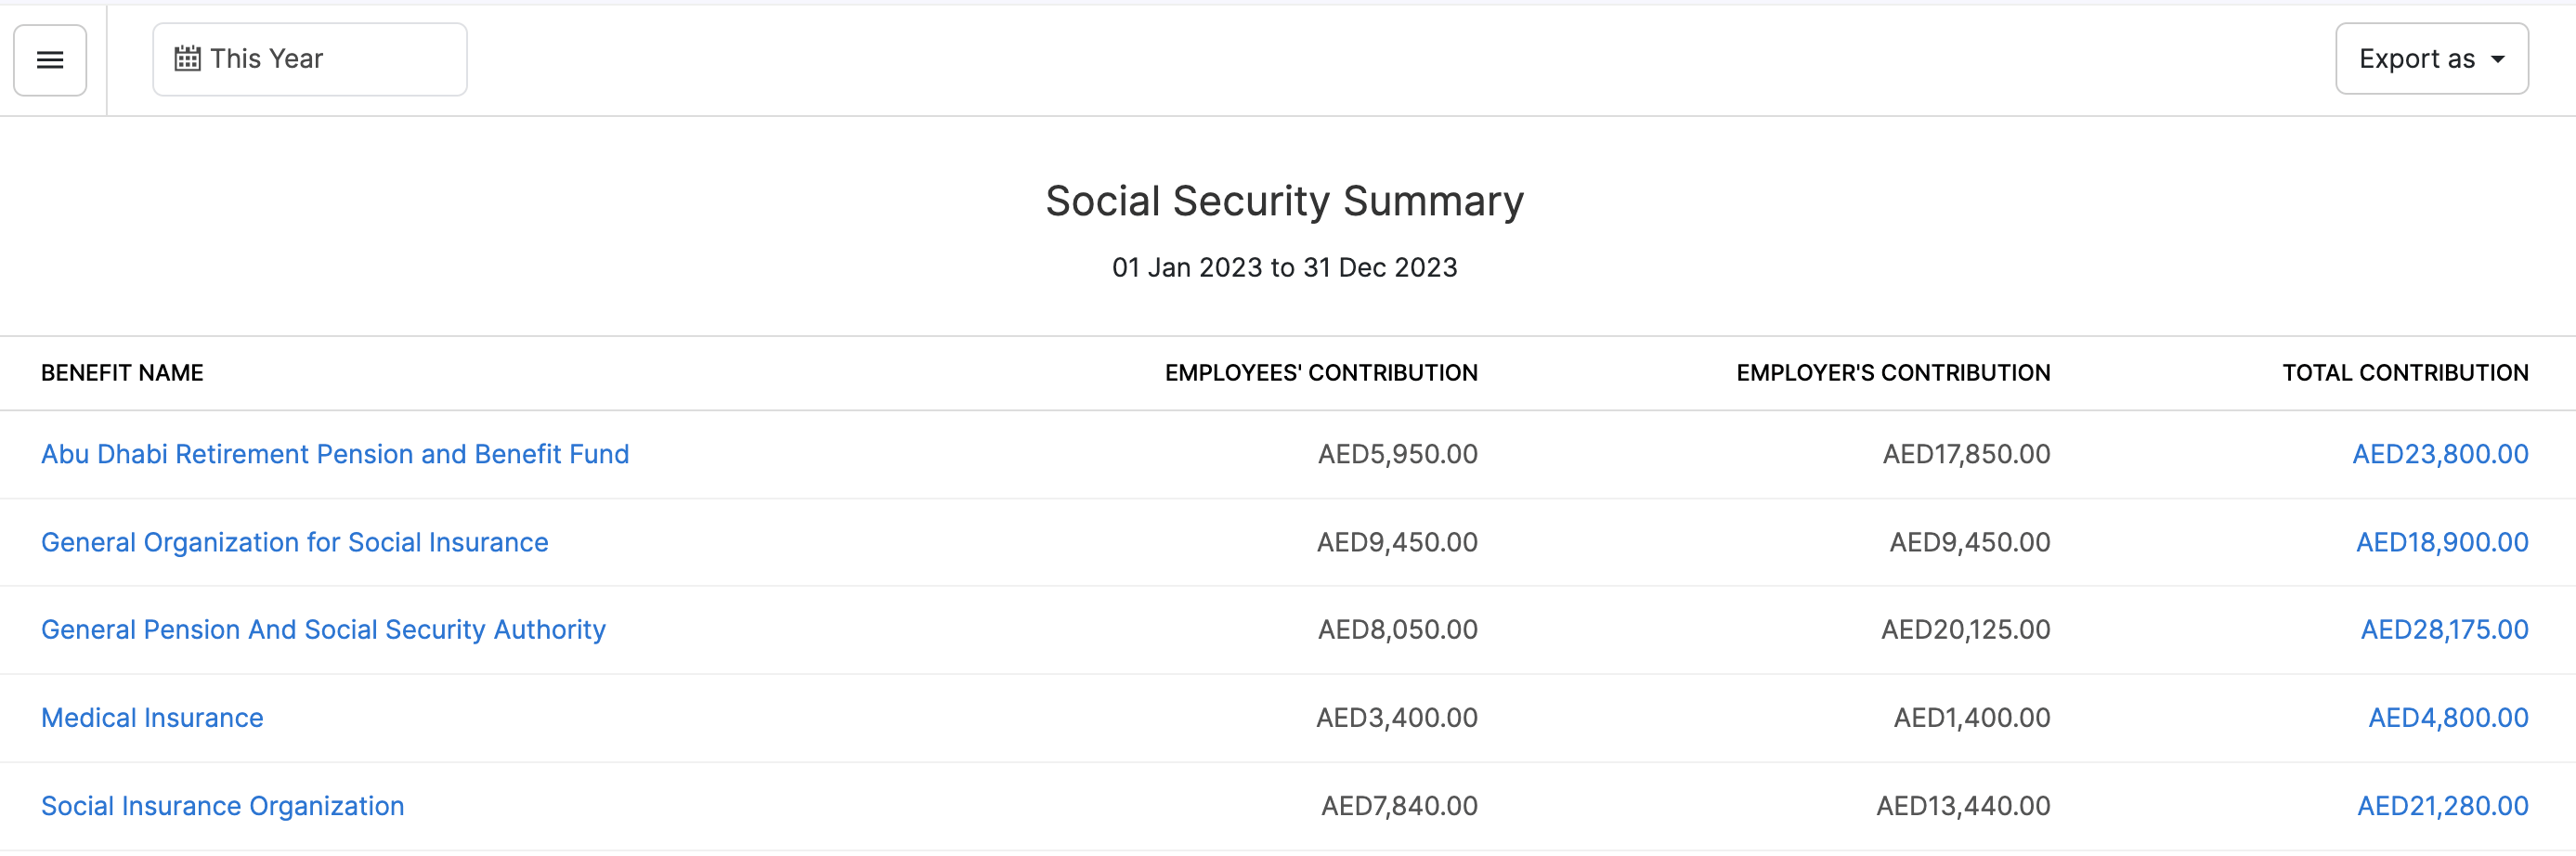Viewport: 2576px width, 856px height.
Task: Open the hamburger menu
Action: coord(50,60)
